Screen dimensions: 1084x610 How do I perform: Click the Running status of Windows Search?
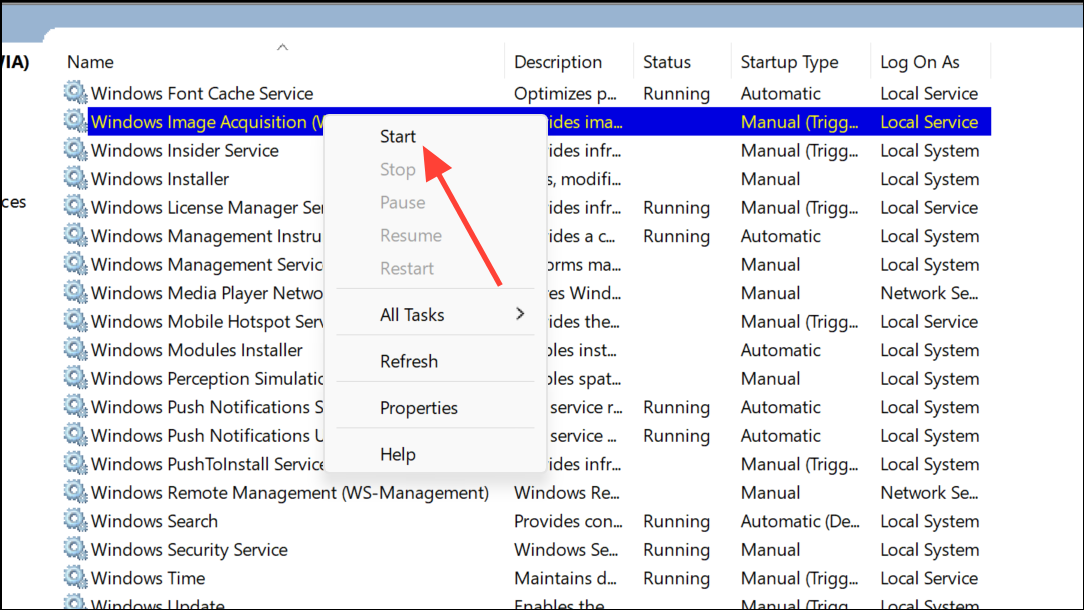click(x=676, y=521)
